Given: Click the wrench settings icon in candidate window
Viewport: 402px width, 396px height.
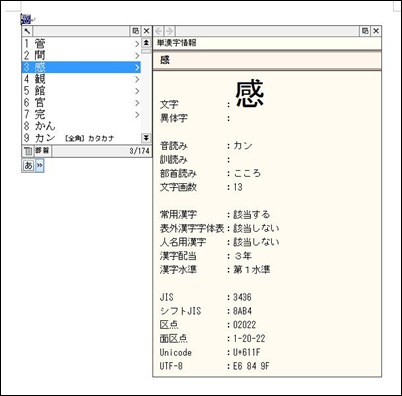Looking at the screenshot, I should point(27,31).
